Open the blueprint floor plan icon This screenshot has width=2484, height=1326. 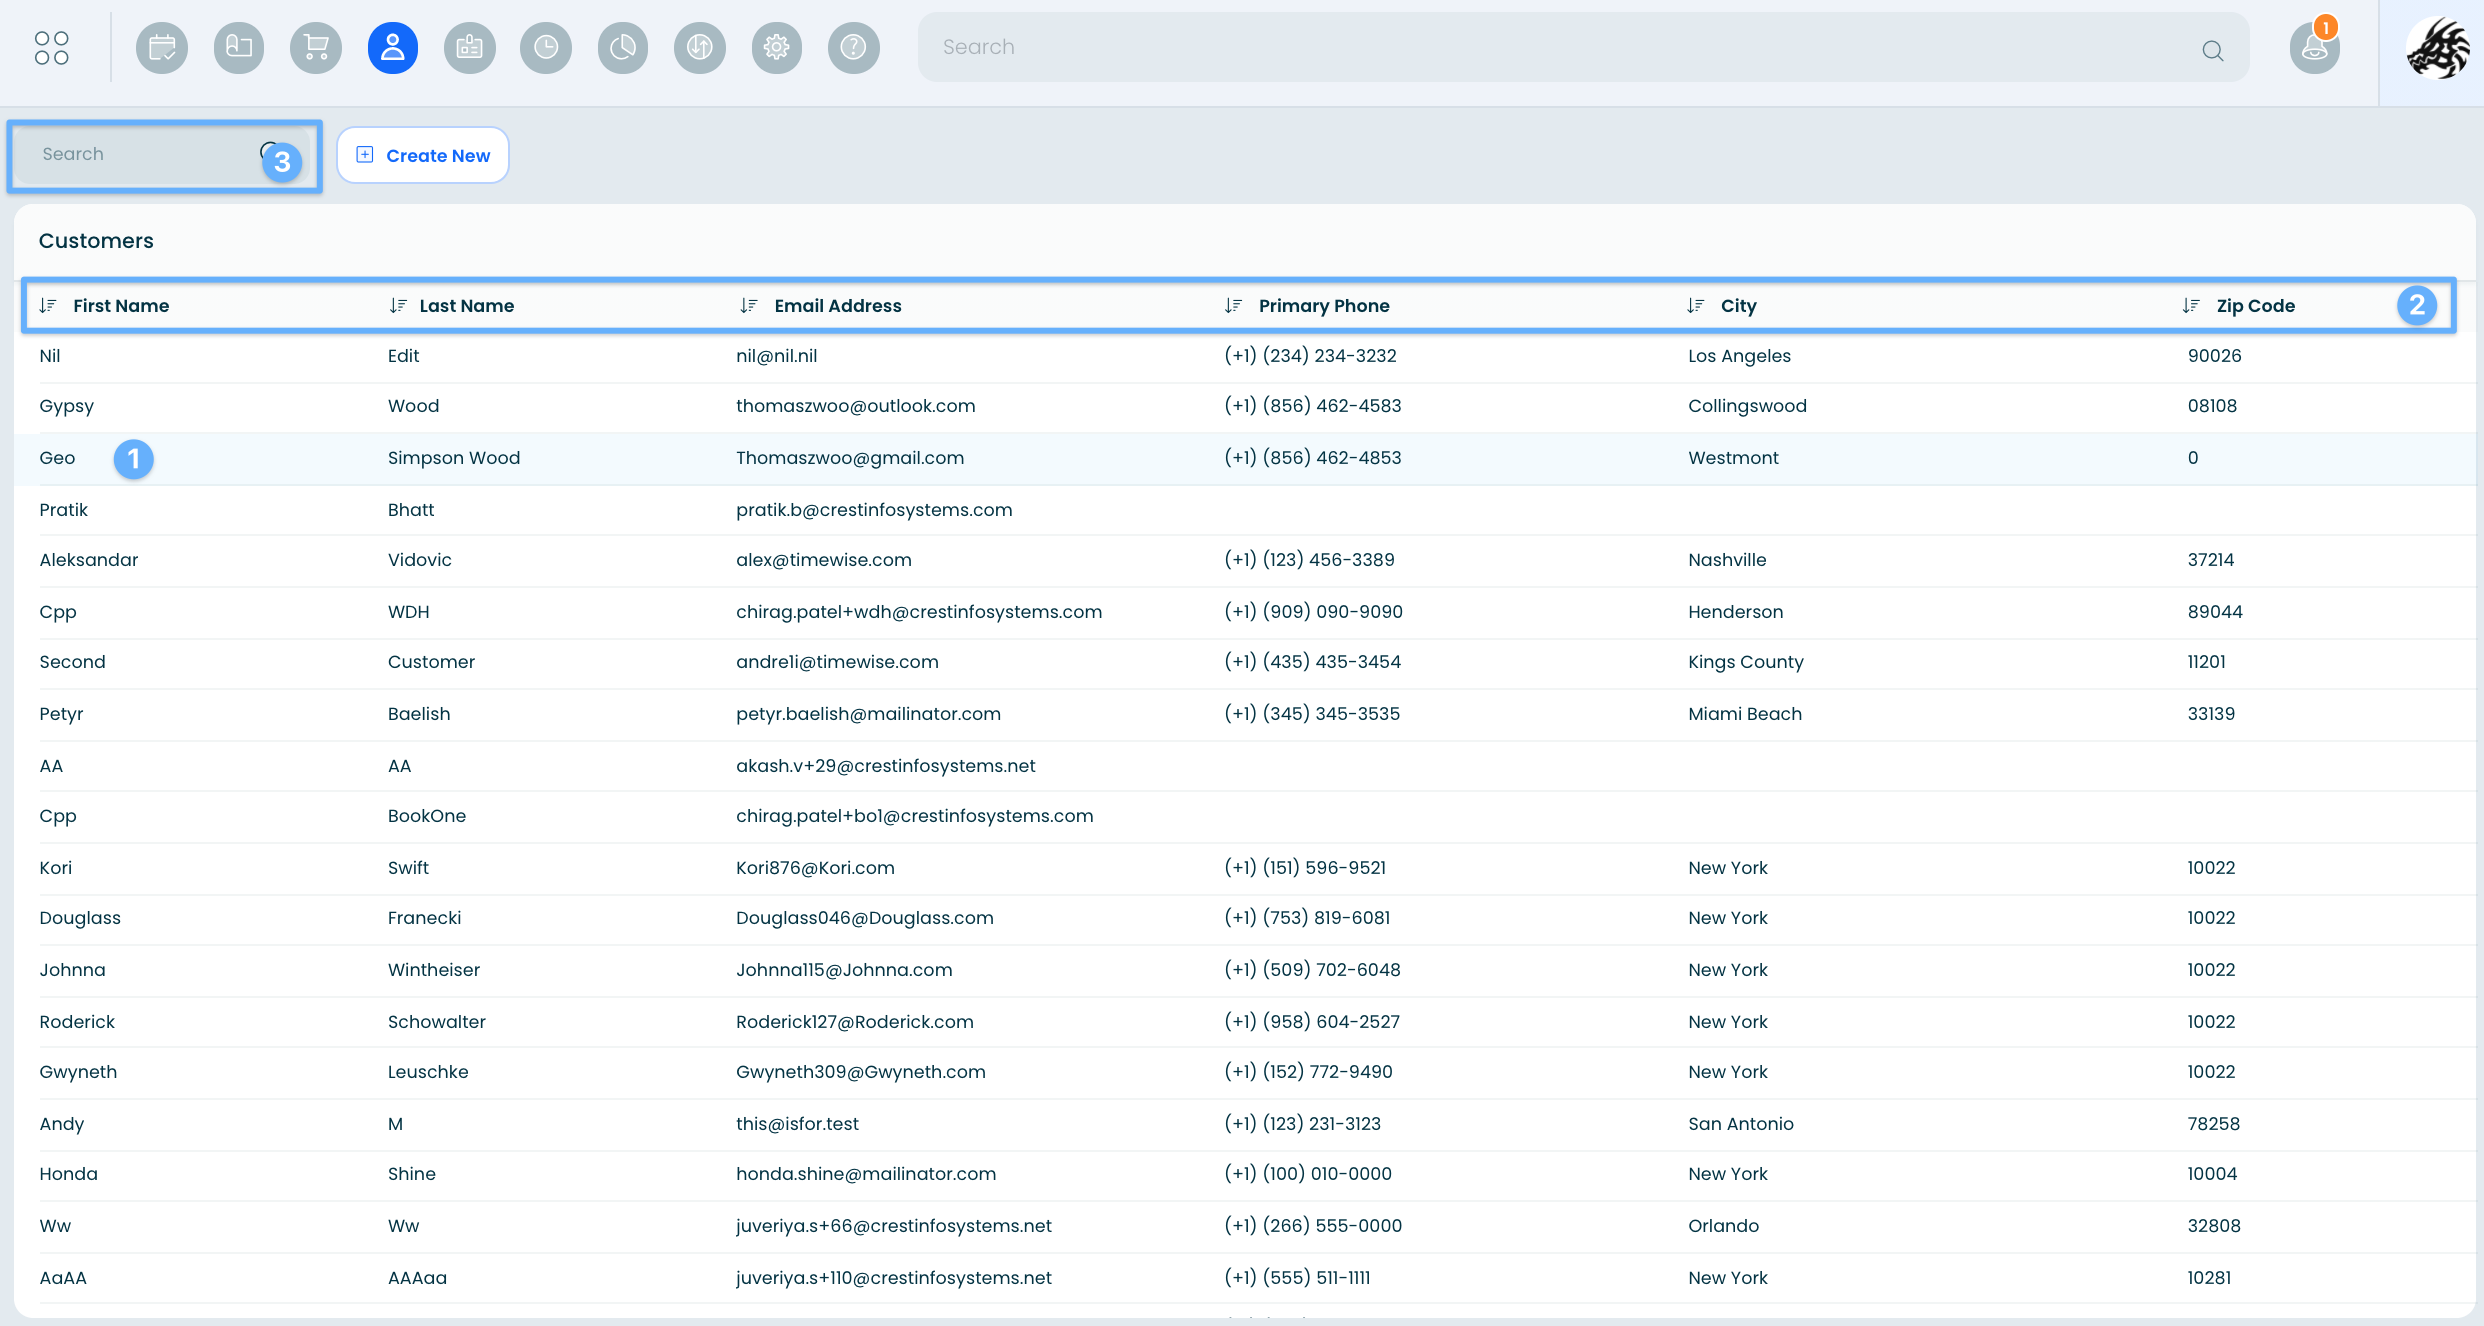point(239,47)
